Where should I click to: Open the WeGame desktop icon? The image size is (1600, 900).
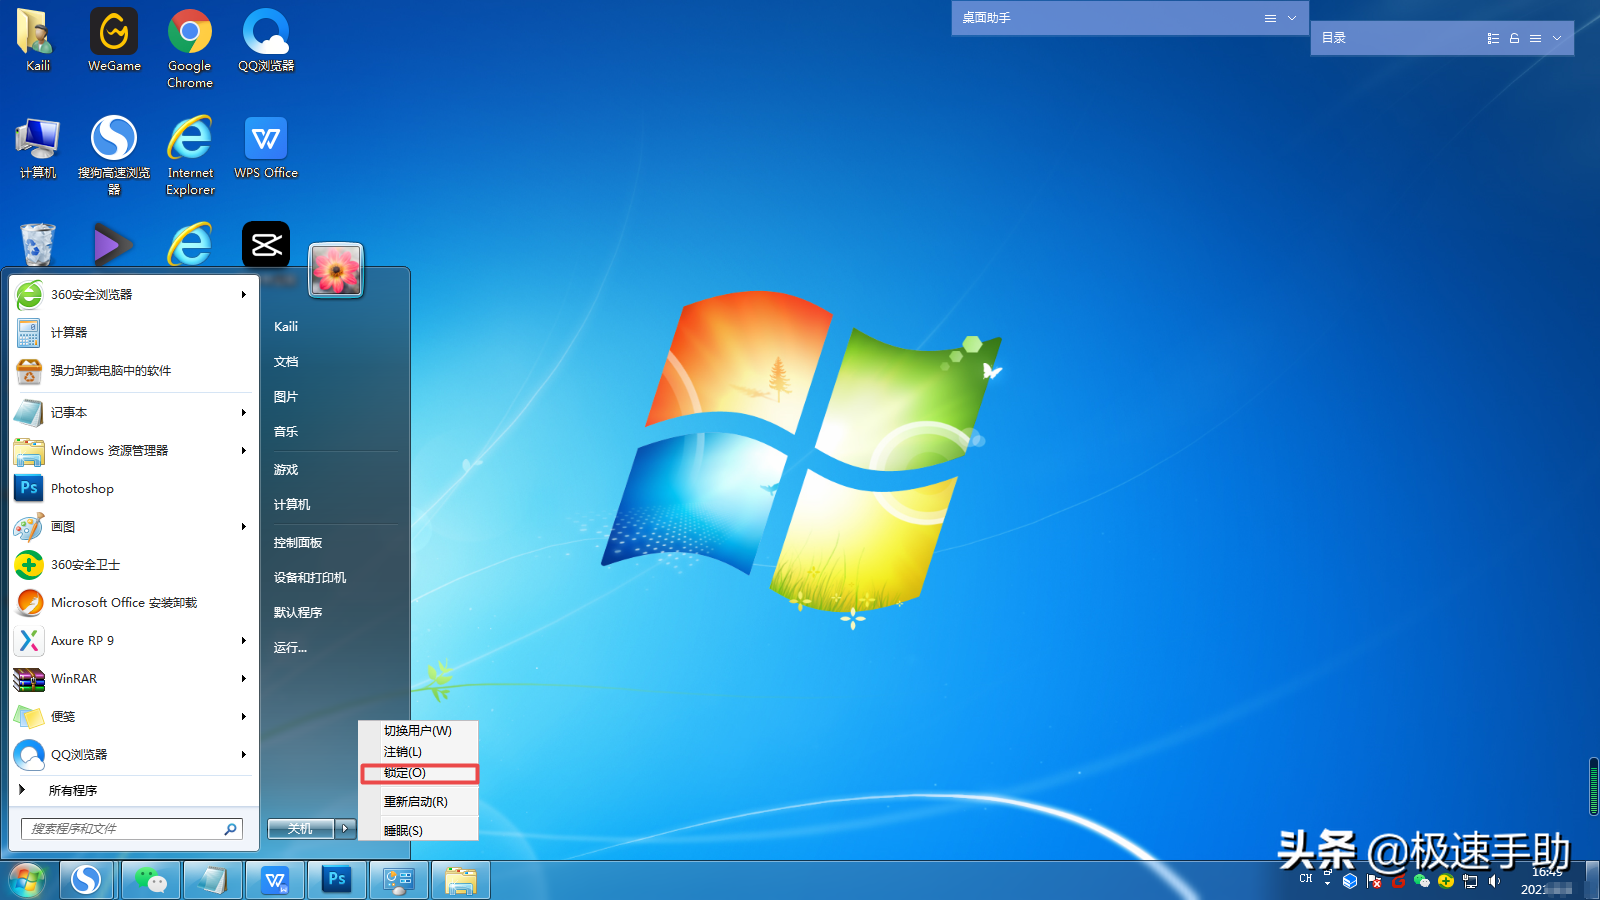114,40
